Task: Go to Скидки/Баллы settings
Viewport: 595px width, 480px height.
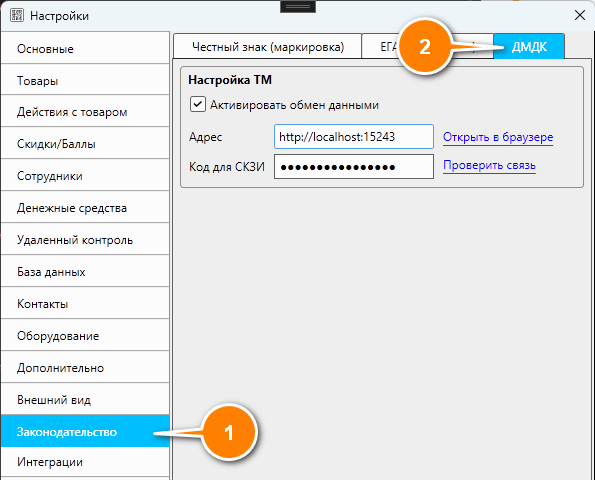Action: point(85,144)
